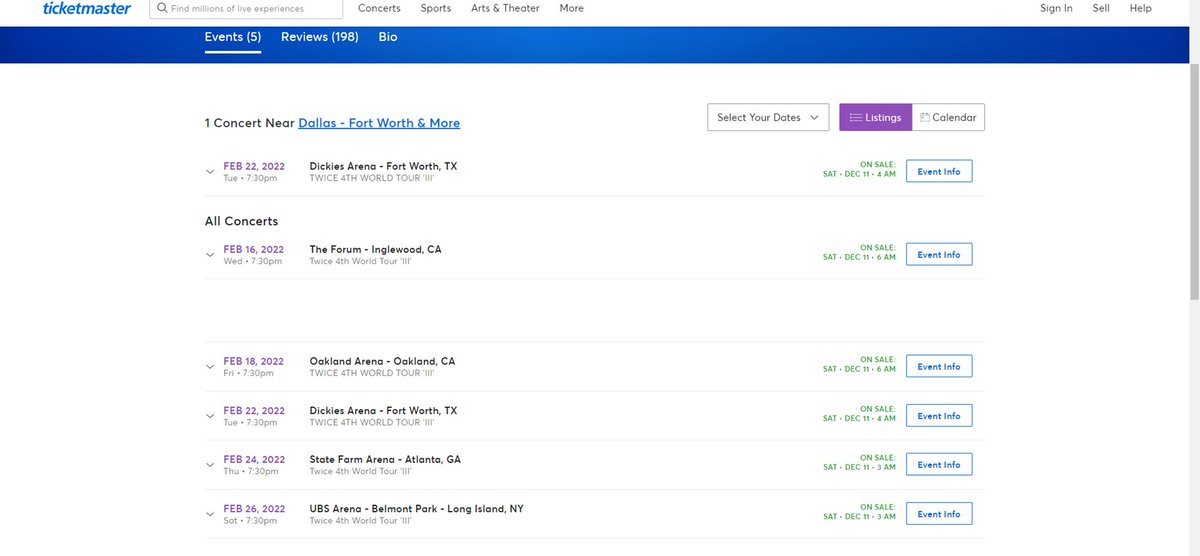Open the Select Your Dates dropdown

coord(768,117)
